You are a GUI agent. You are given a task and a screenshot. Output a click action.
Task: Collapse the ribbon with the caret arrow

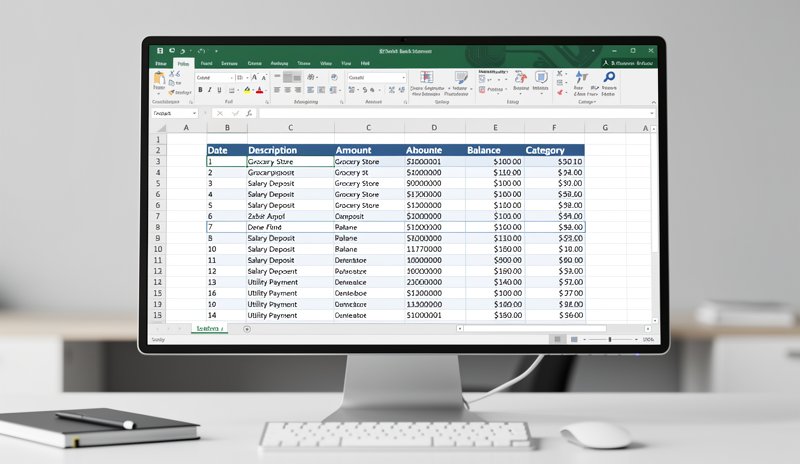[x=654, y=102]
